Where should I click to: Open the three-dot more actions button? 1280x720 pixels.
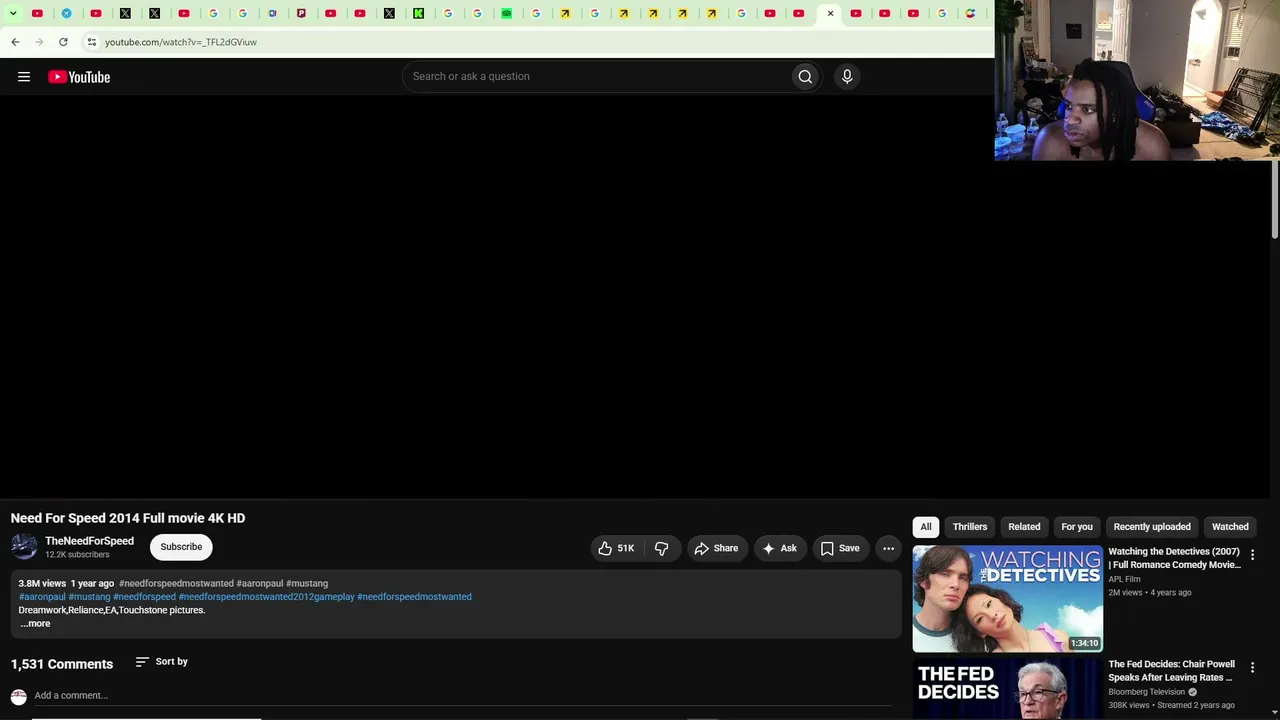click(x=888, y=548)
